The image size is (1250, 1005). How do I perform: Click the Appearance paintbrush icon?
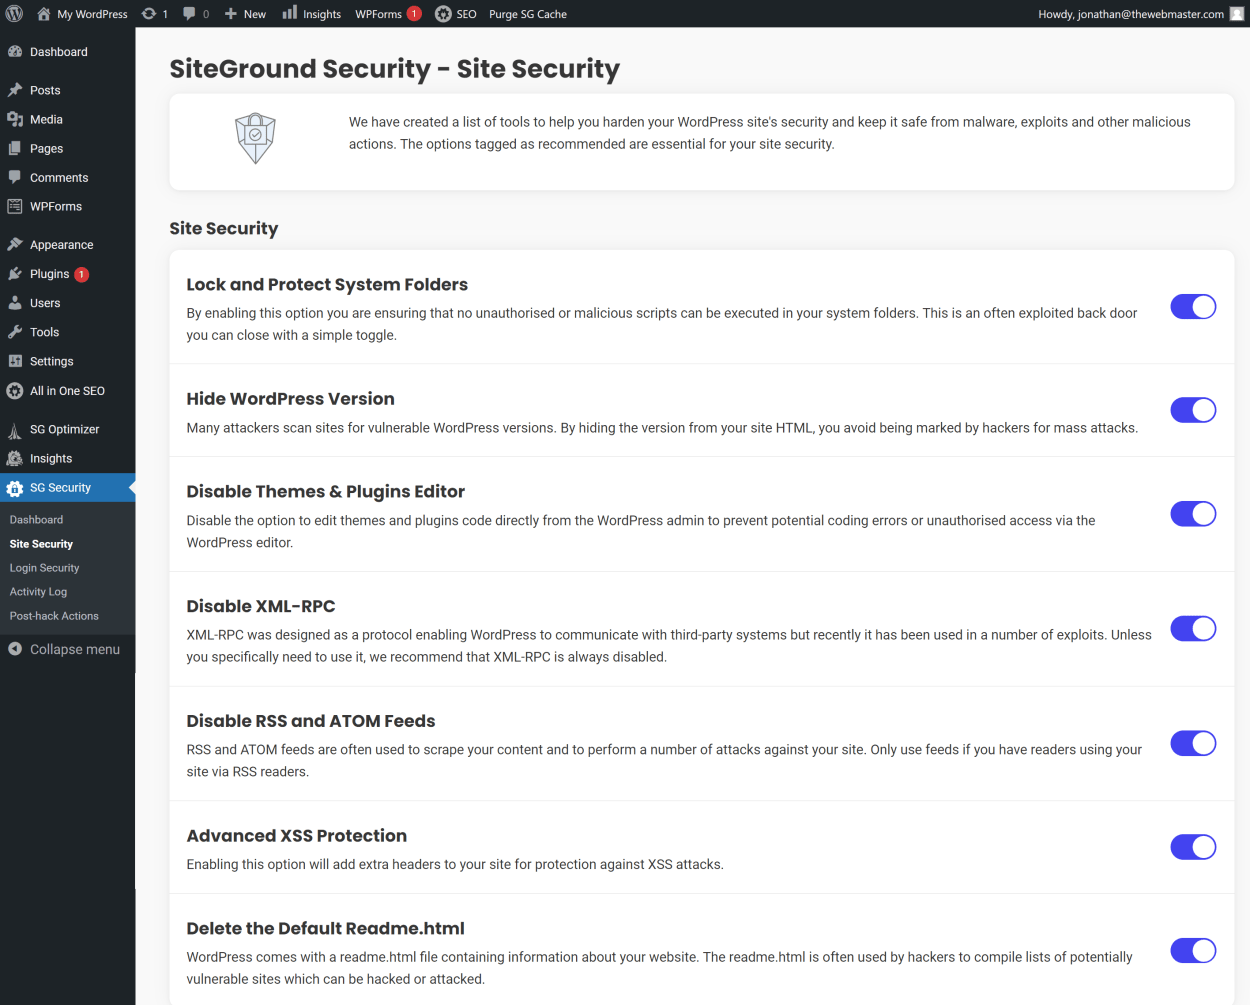click(15, 244)
